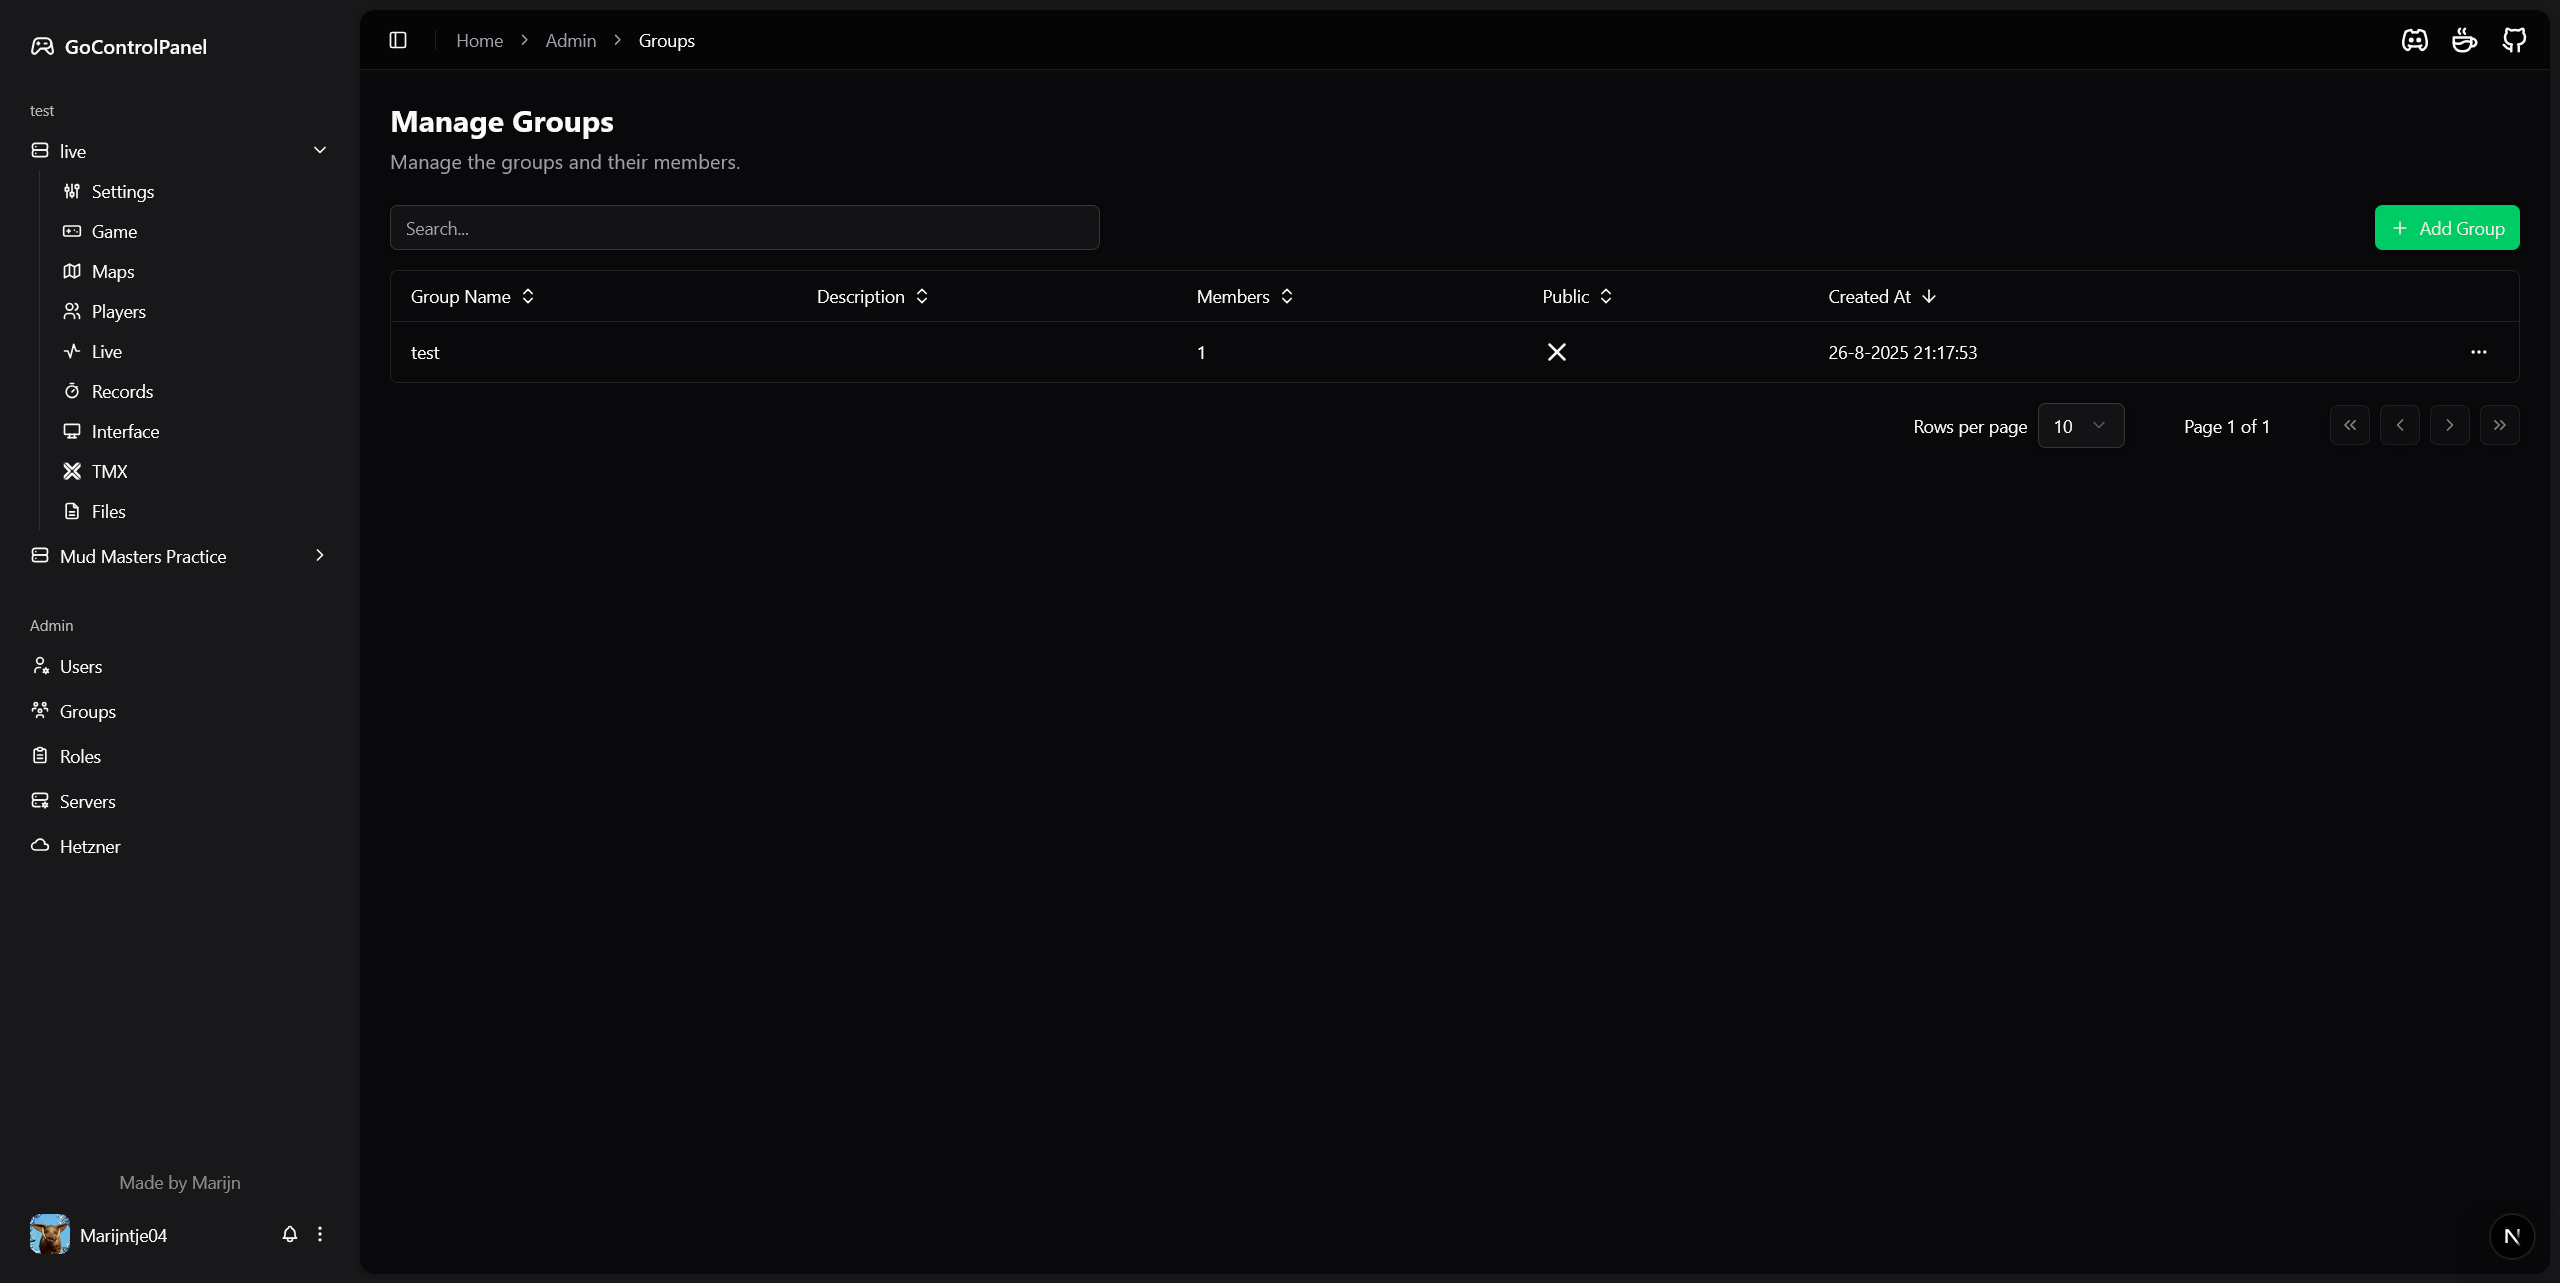Collapse the live server section
This screenshot has height=1283, width=2560.
coord(320,151)
